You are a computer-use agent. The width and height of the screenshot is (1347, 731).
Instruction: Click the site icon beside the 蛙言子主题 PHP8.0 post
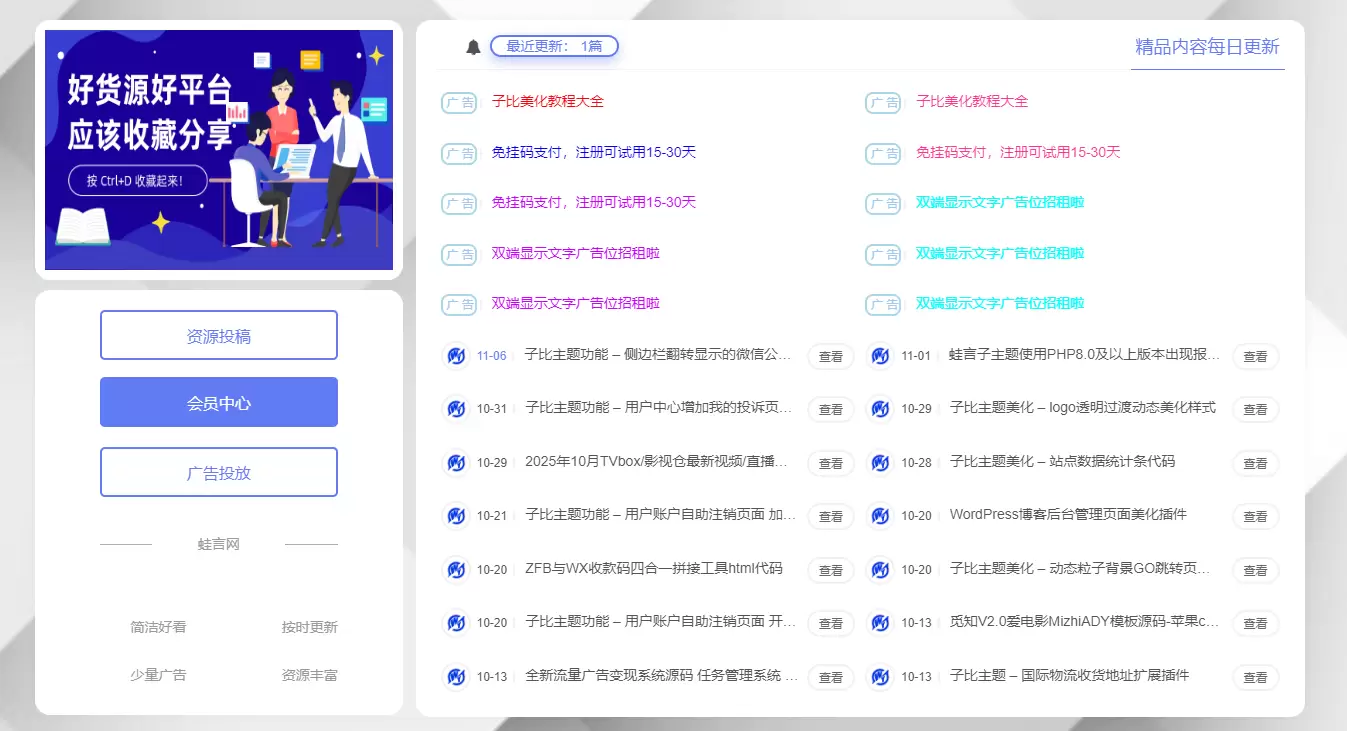[x=879, y=356]
